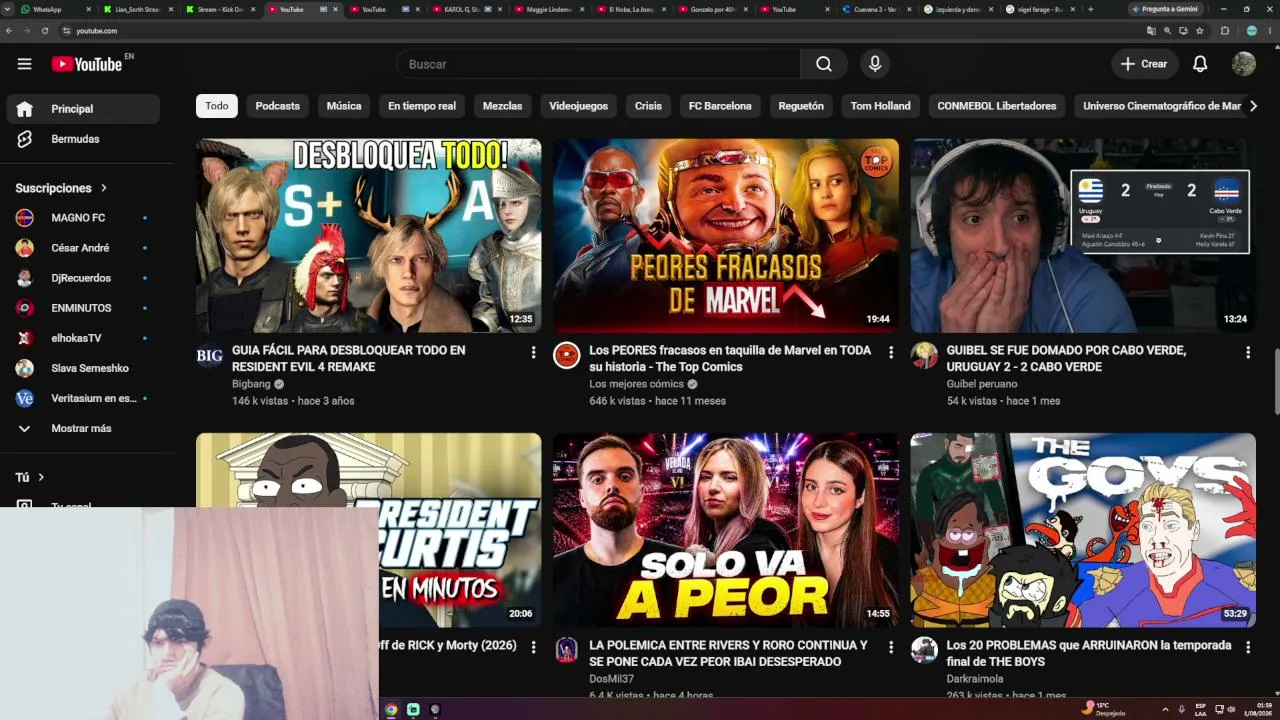The width and height of the screenshot is (1280, 720).
Task: Open options for Resident Evil 4 Remake video
Action: (533, 352)
